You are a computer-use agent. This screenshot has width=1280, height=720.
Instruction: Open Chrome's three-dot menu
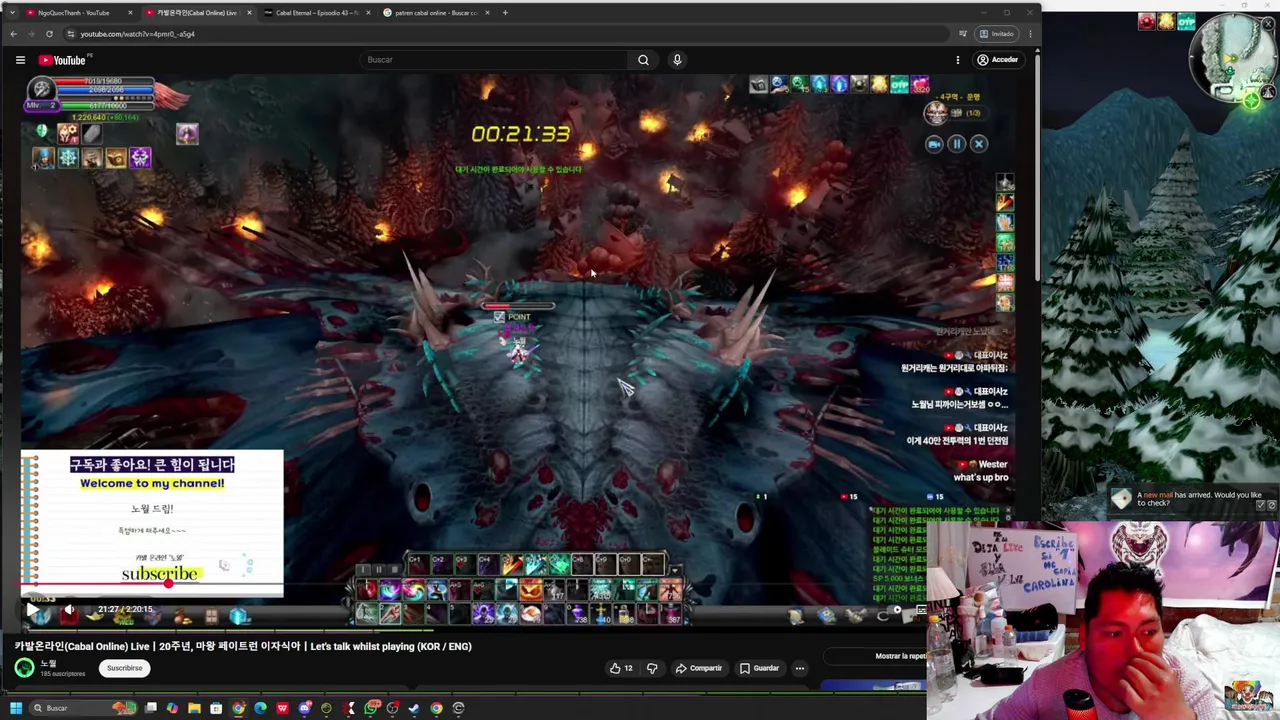(1030, 34)
